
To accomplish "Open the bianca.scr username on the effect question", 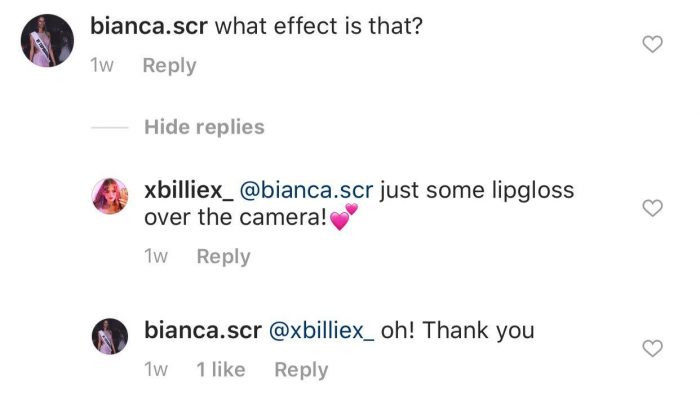I will (x=149, y=26).
